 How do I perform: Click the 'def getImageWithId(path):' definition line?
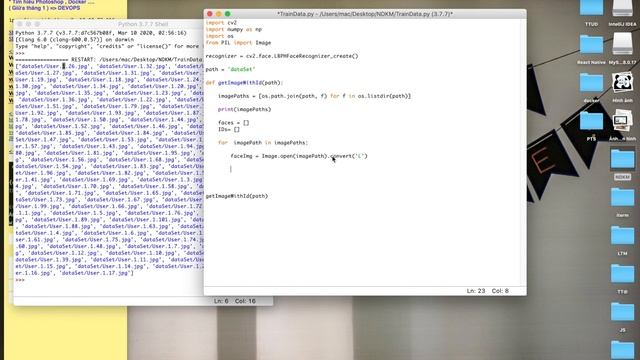(x=244, y=83)
